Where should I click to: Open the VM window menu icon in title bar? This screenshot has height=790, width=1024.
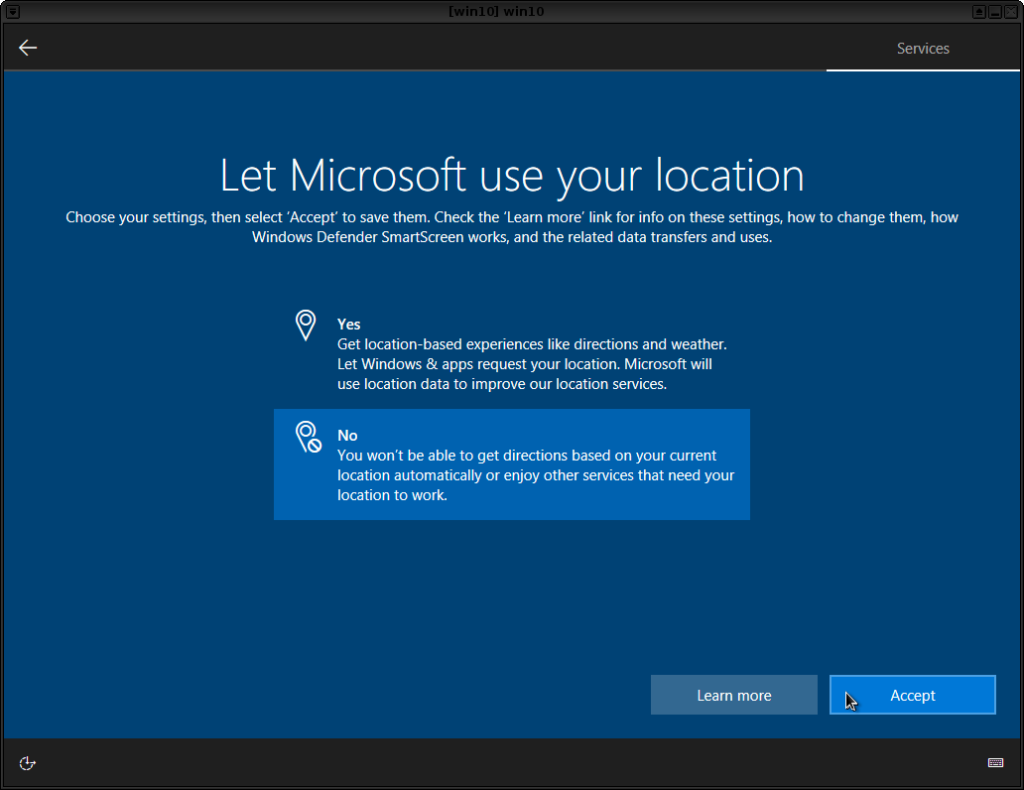point(12,11)
